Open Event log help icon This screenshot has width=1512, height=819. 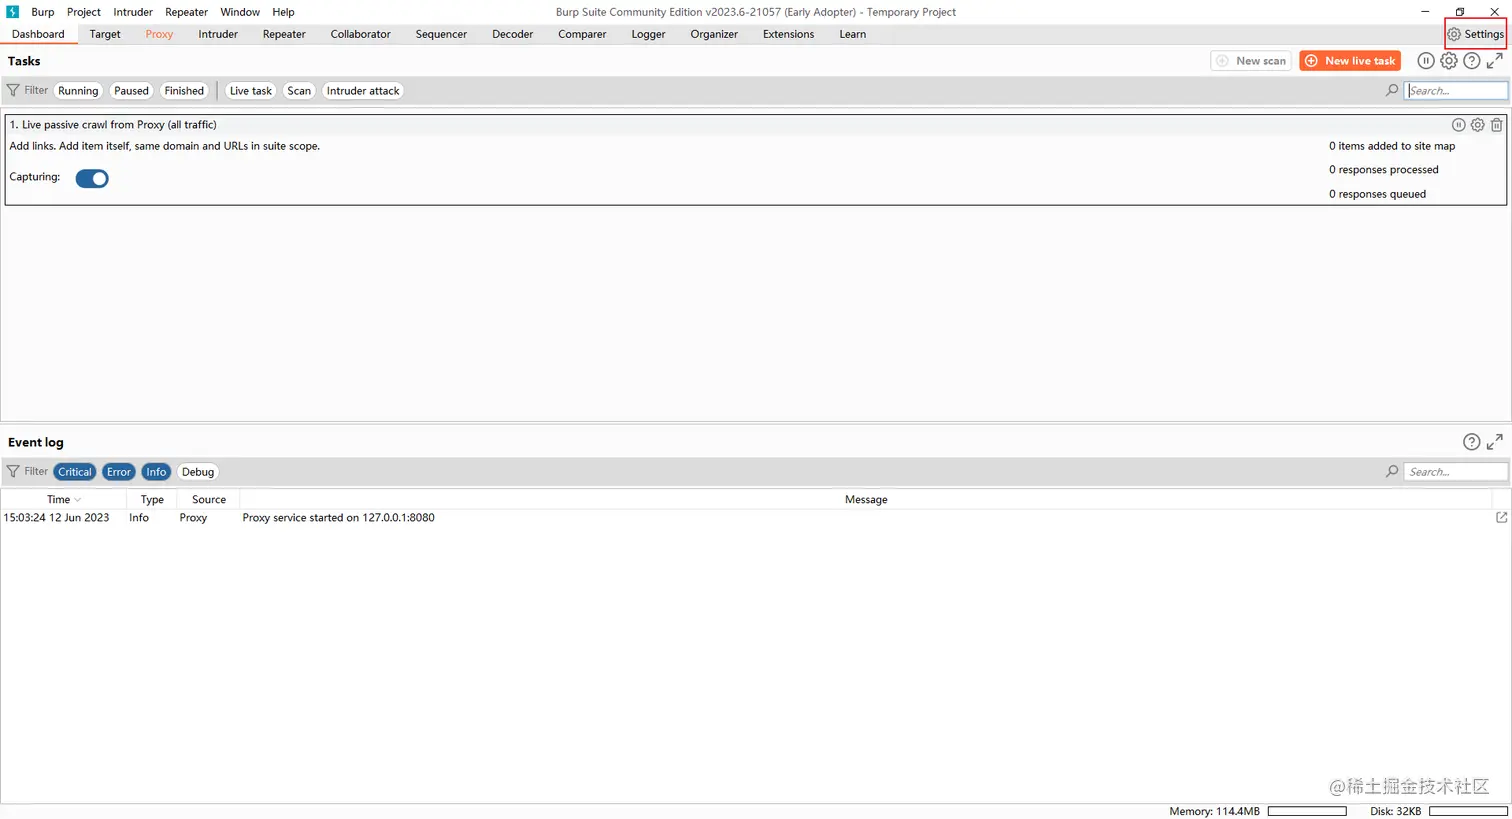(x=1472, y=442)
